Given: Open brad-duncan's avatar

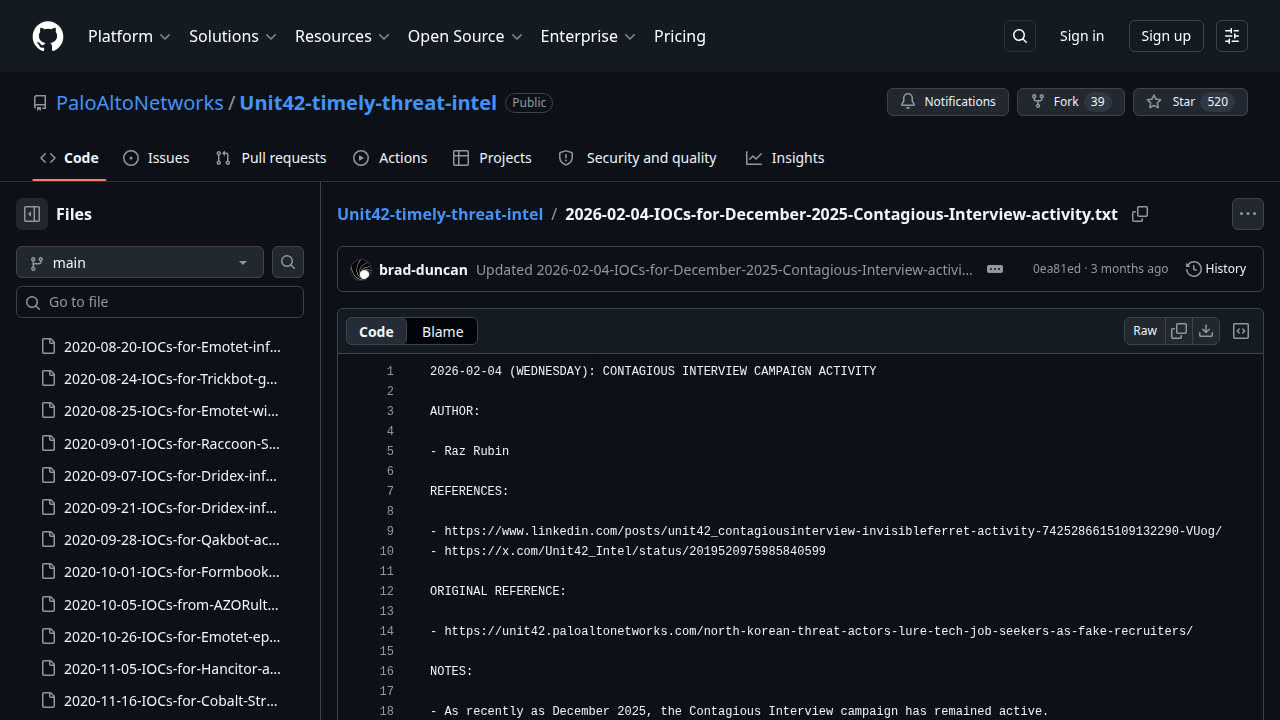Looking at the screenshot, I should click(361, 269).
